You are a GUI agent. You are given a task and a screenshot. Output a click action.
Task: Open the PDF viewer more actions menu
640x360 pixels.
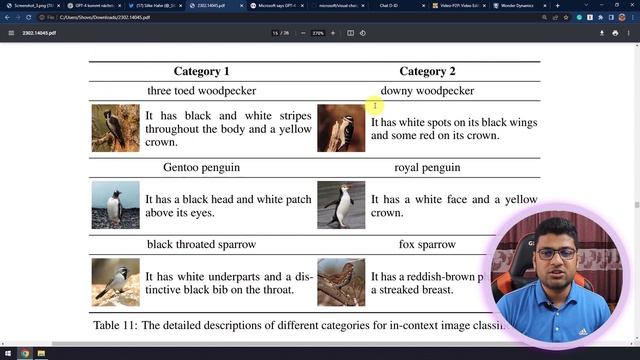(x=629, y=33)
